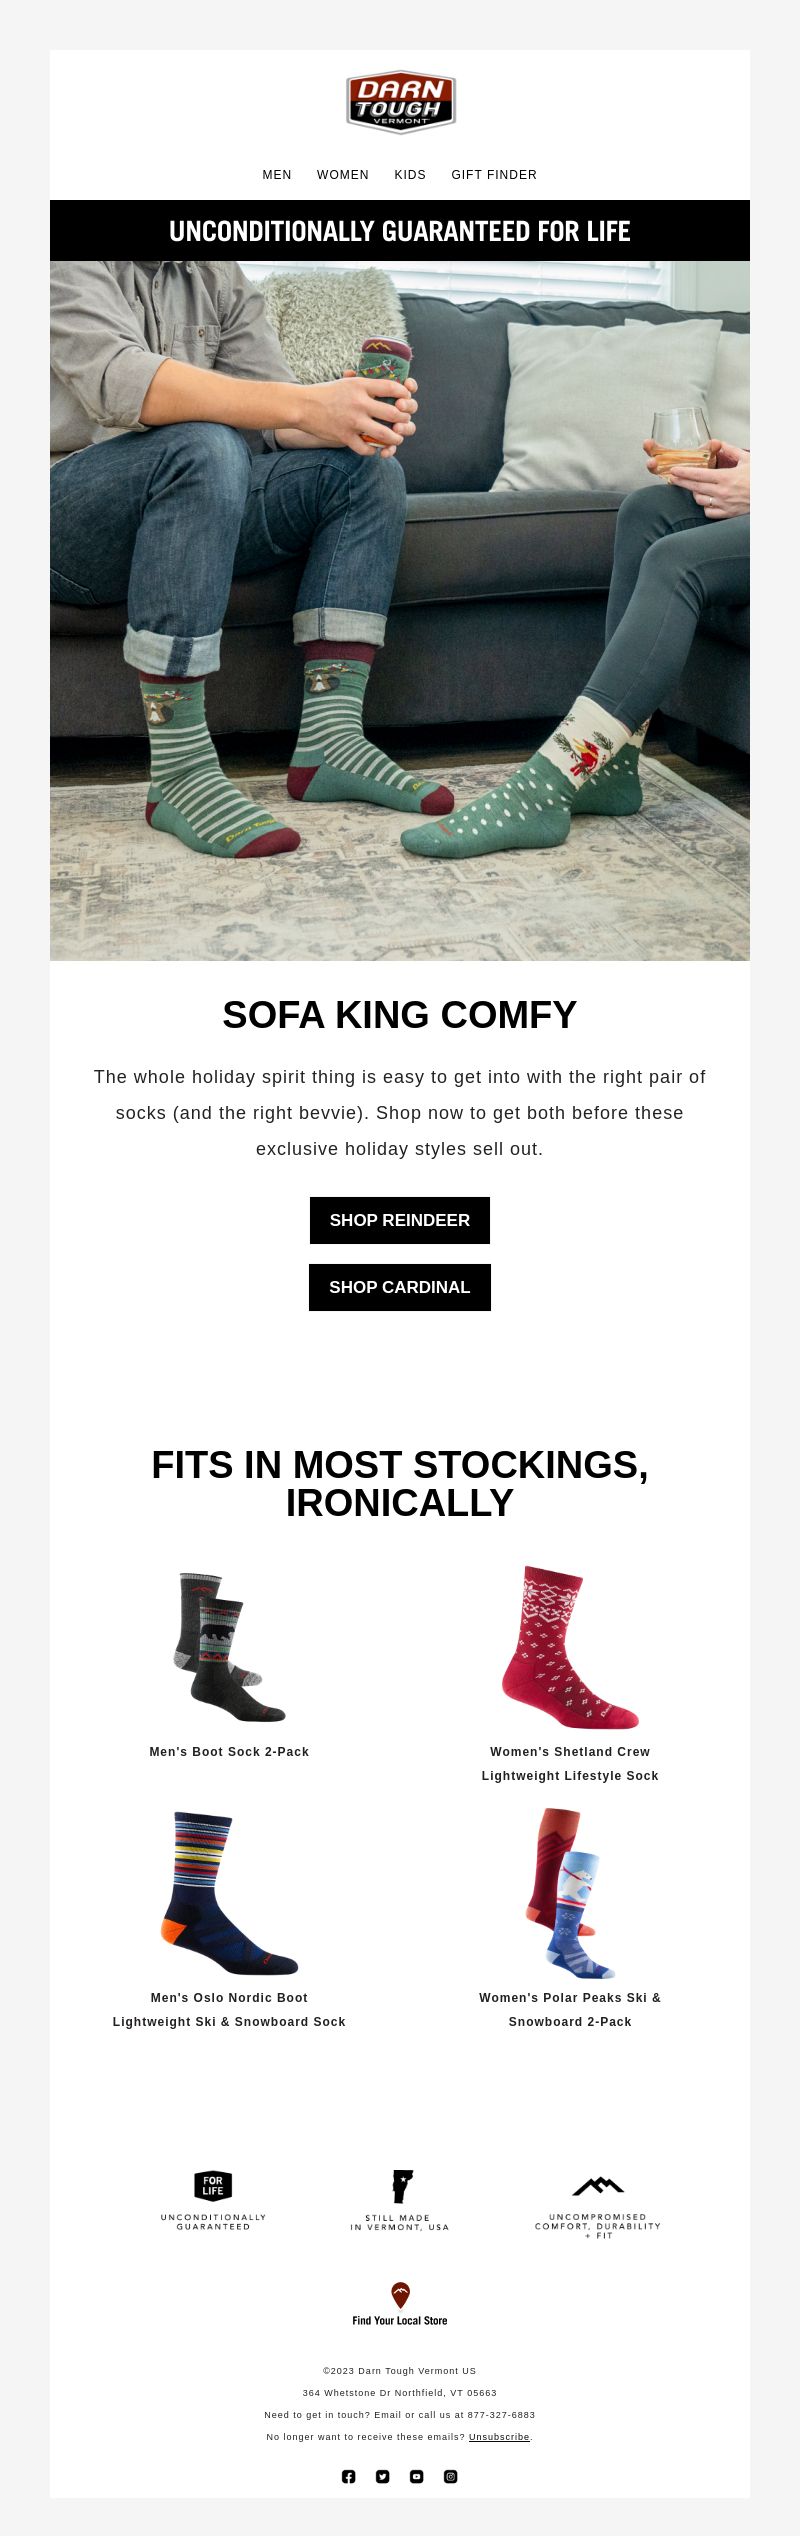
Task: Open the Instagram social icon
Action: 451,2476
